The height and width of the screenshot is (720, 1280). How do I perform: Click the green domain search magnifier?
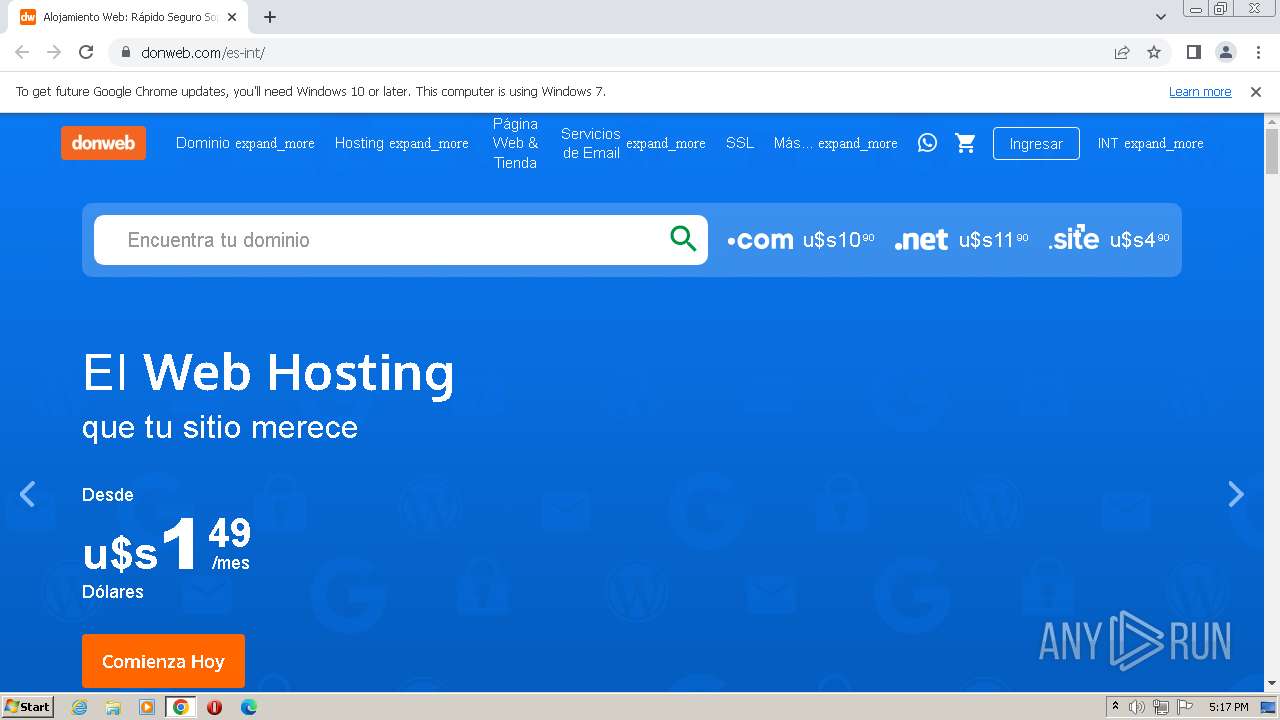coord(683,239)
